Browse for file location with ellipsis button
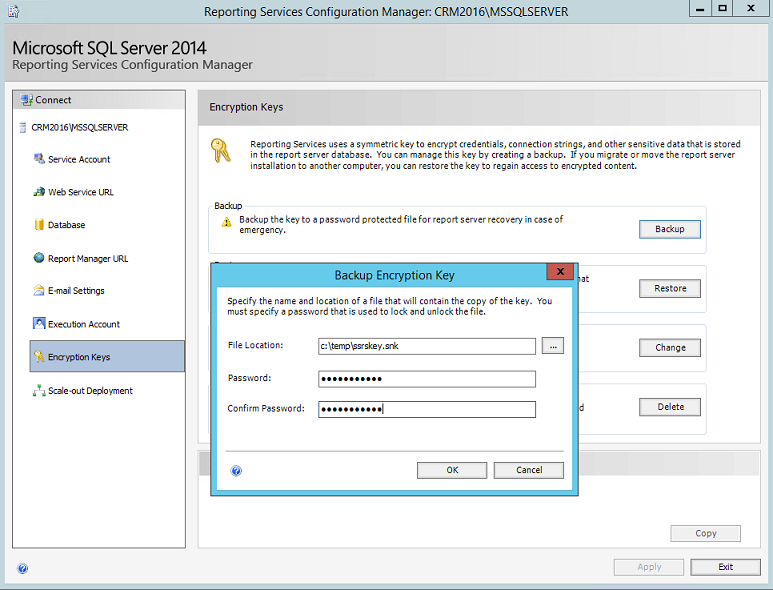Screen dimensions: 773x590 pos(553,346)
